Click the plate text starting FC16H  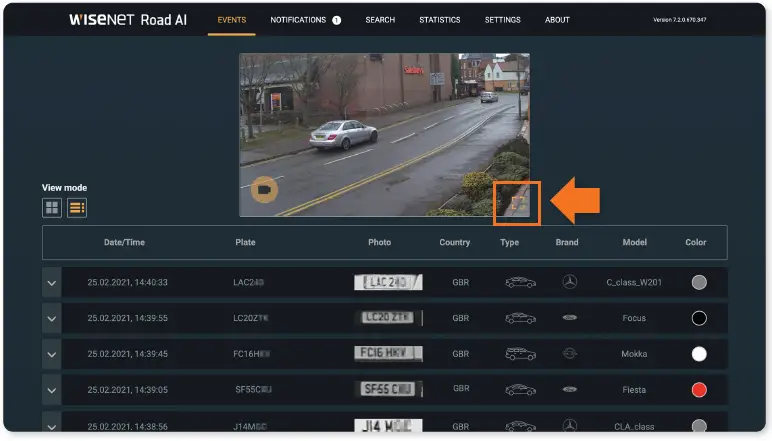pyautogui.click(x=252, y=354)
